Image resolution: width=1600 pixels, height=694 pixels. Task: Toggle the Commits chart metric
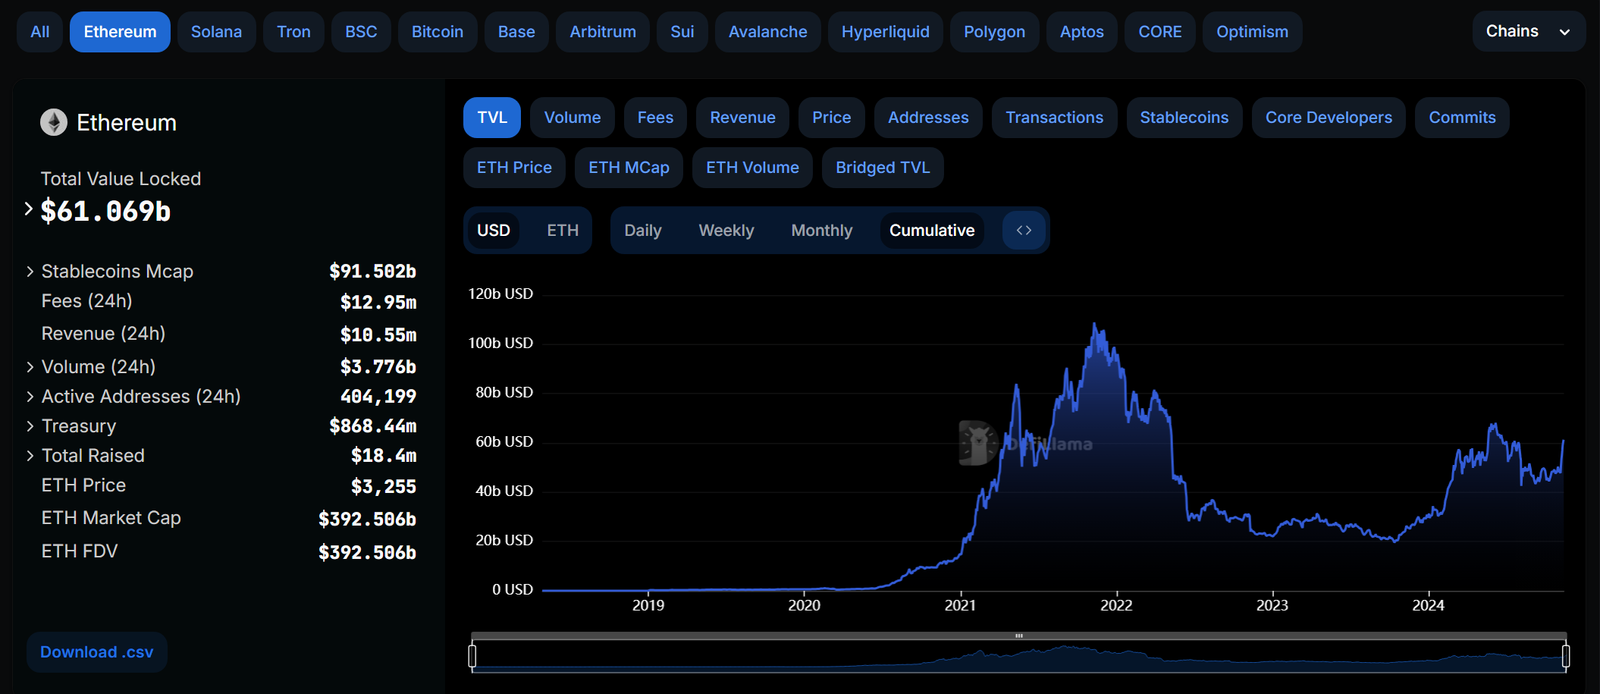(1462, 117)
